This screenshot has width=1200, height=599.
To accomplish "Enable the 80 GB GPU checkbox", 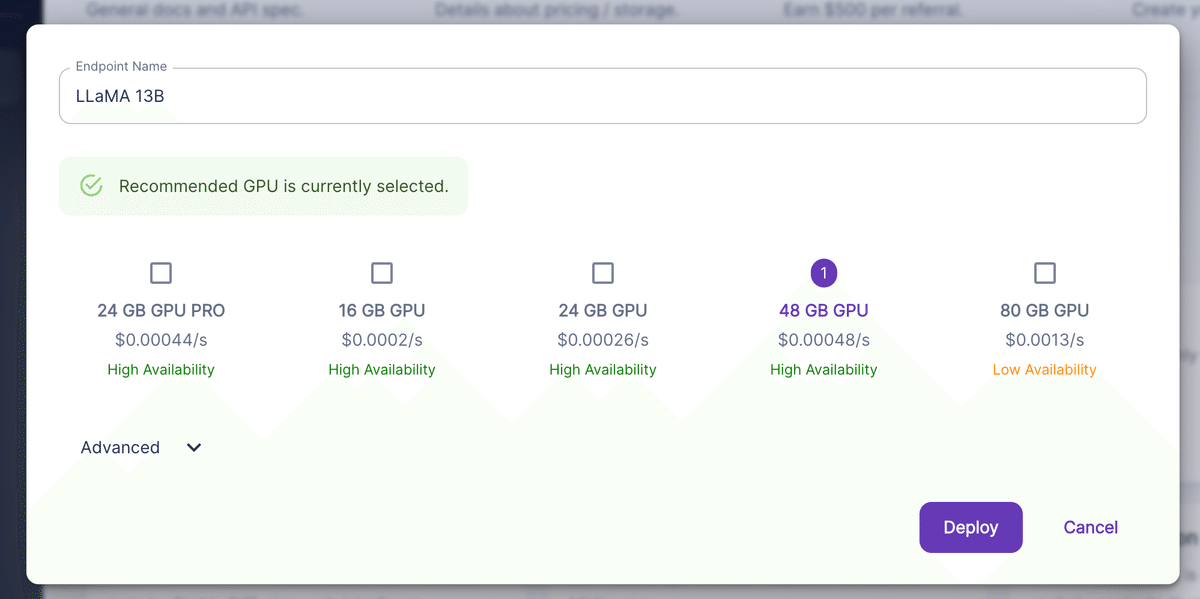I will click(x=1044, y=273).
